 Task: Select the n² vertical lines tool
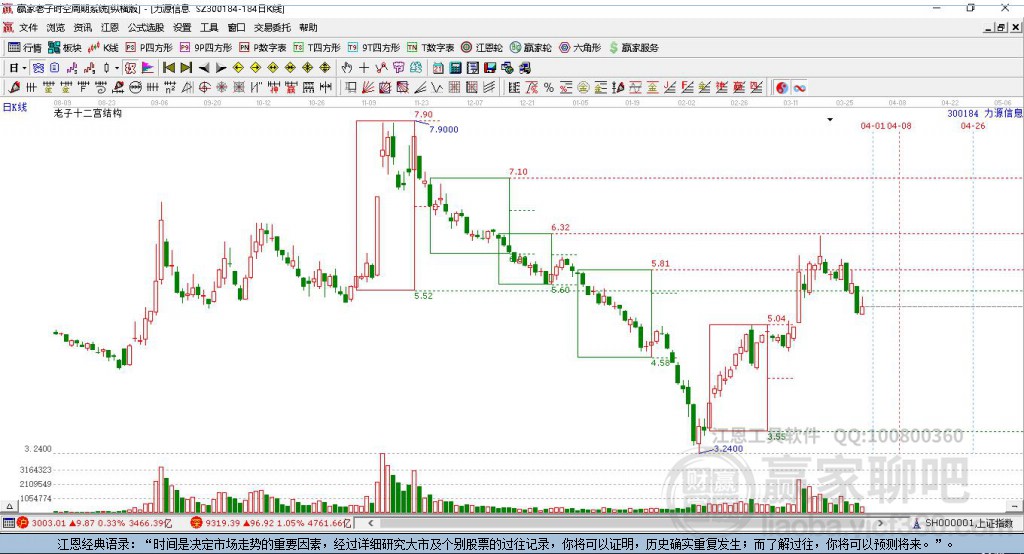[x=170, y=88]
